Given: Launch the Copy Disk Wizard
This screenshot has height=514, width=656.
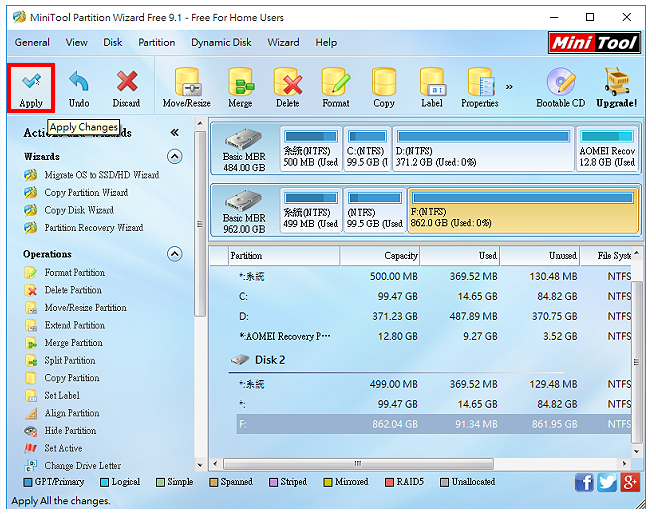Looking at the screenshot, I should [69, 210].
